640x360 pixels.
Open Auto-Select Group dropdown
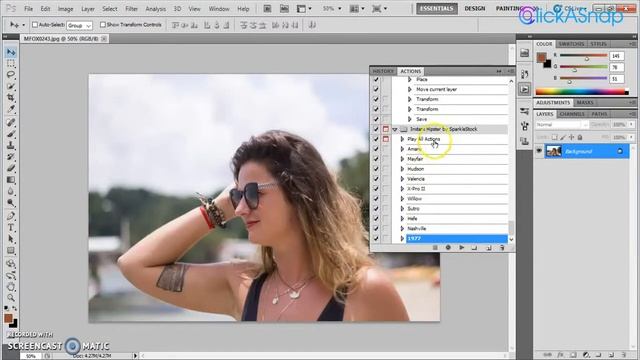click(79, 25)
